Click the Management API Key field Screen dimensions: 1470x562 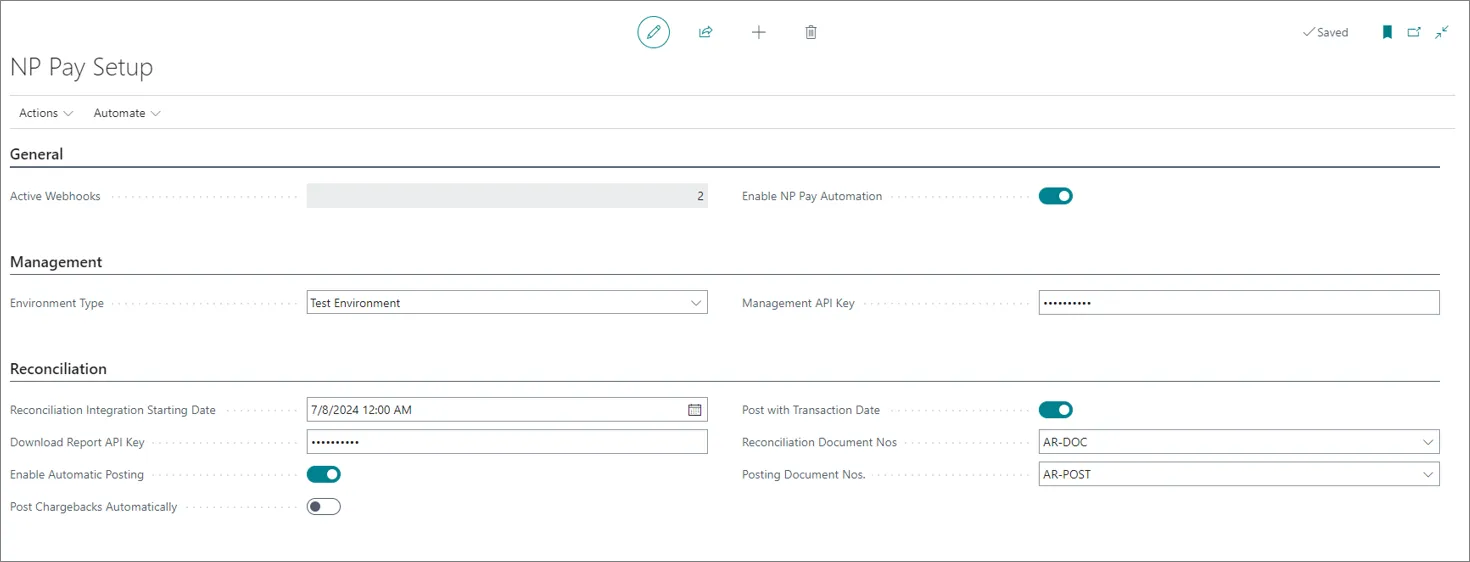pyautogui.click(x=1239, y=303)
